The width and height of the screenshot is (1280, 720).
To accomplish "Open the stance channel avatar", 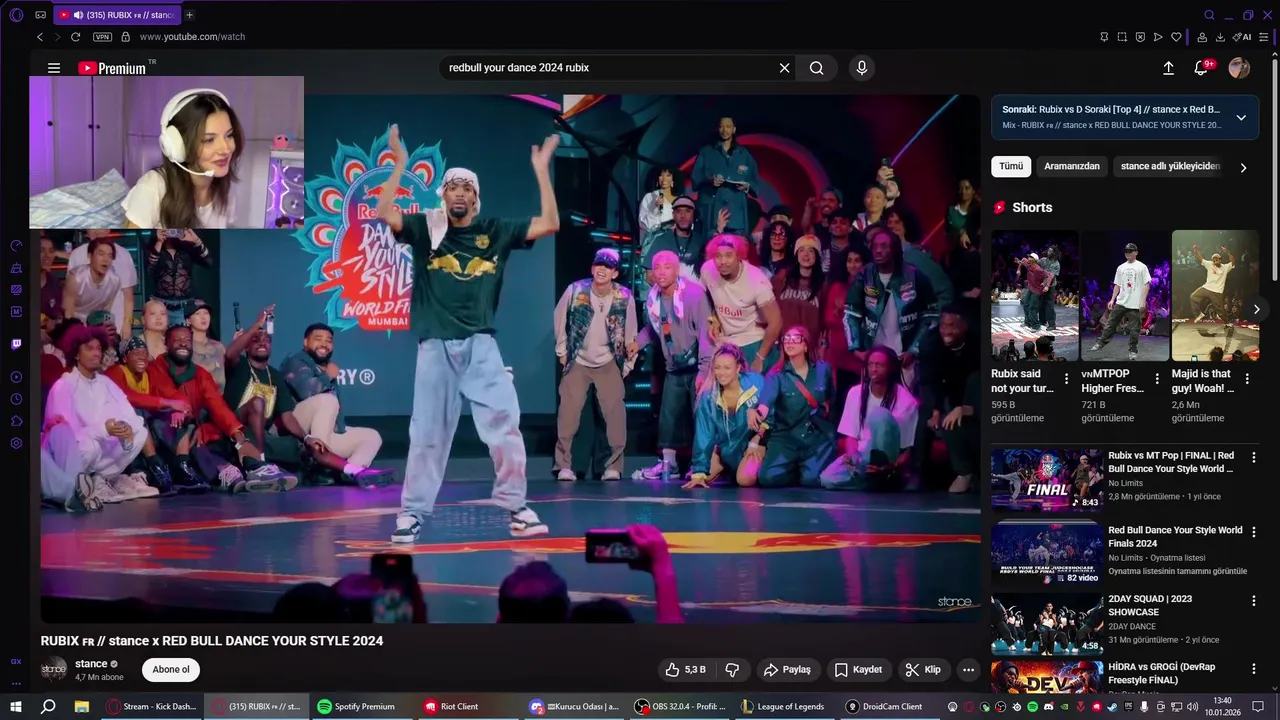I will pyautogui.click(x=54, y=669).
